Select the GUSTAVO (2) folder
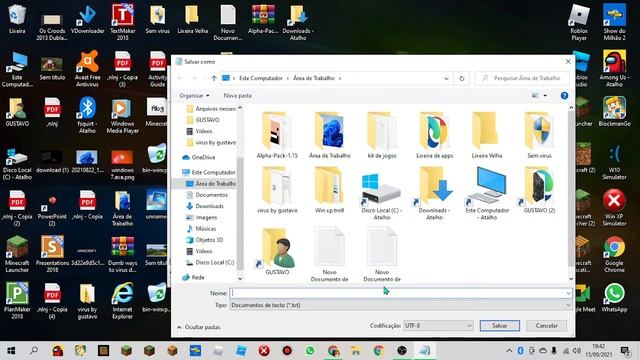 click(x=539, y=190)
